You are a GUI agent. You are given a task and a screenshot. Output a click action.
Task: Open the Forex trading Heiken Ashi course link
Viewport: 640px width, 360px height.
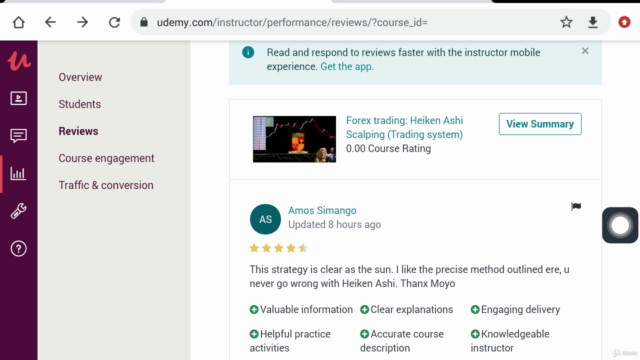pos(404,127)
